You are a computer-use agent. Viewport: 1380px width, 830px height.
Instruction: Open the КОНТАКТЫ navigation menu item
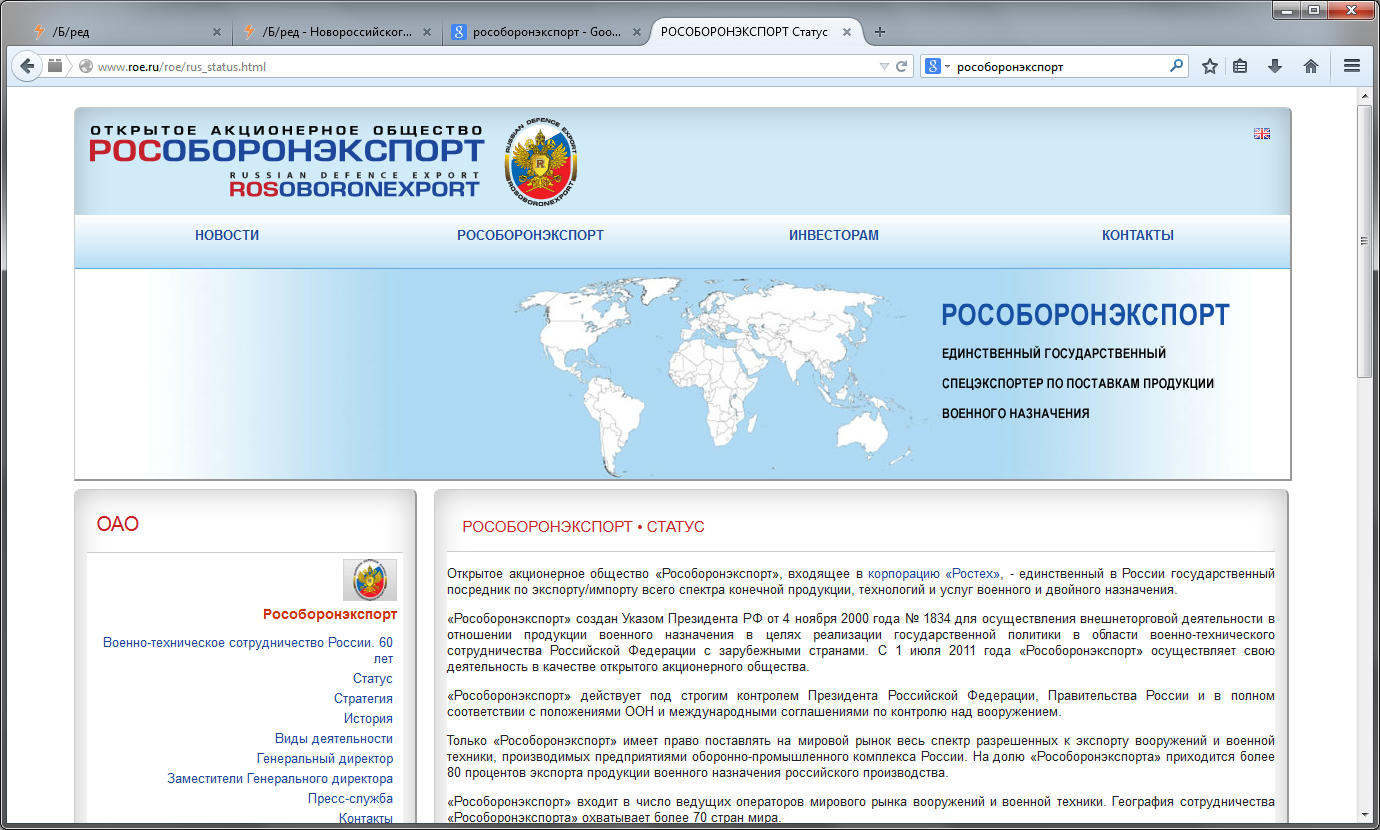pos(1138,236)
